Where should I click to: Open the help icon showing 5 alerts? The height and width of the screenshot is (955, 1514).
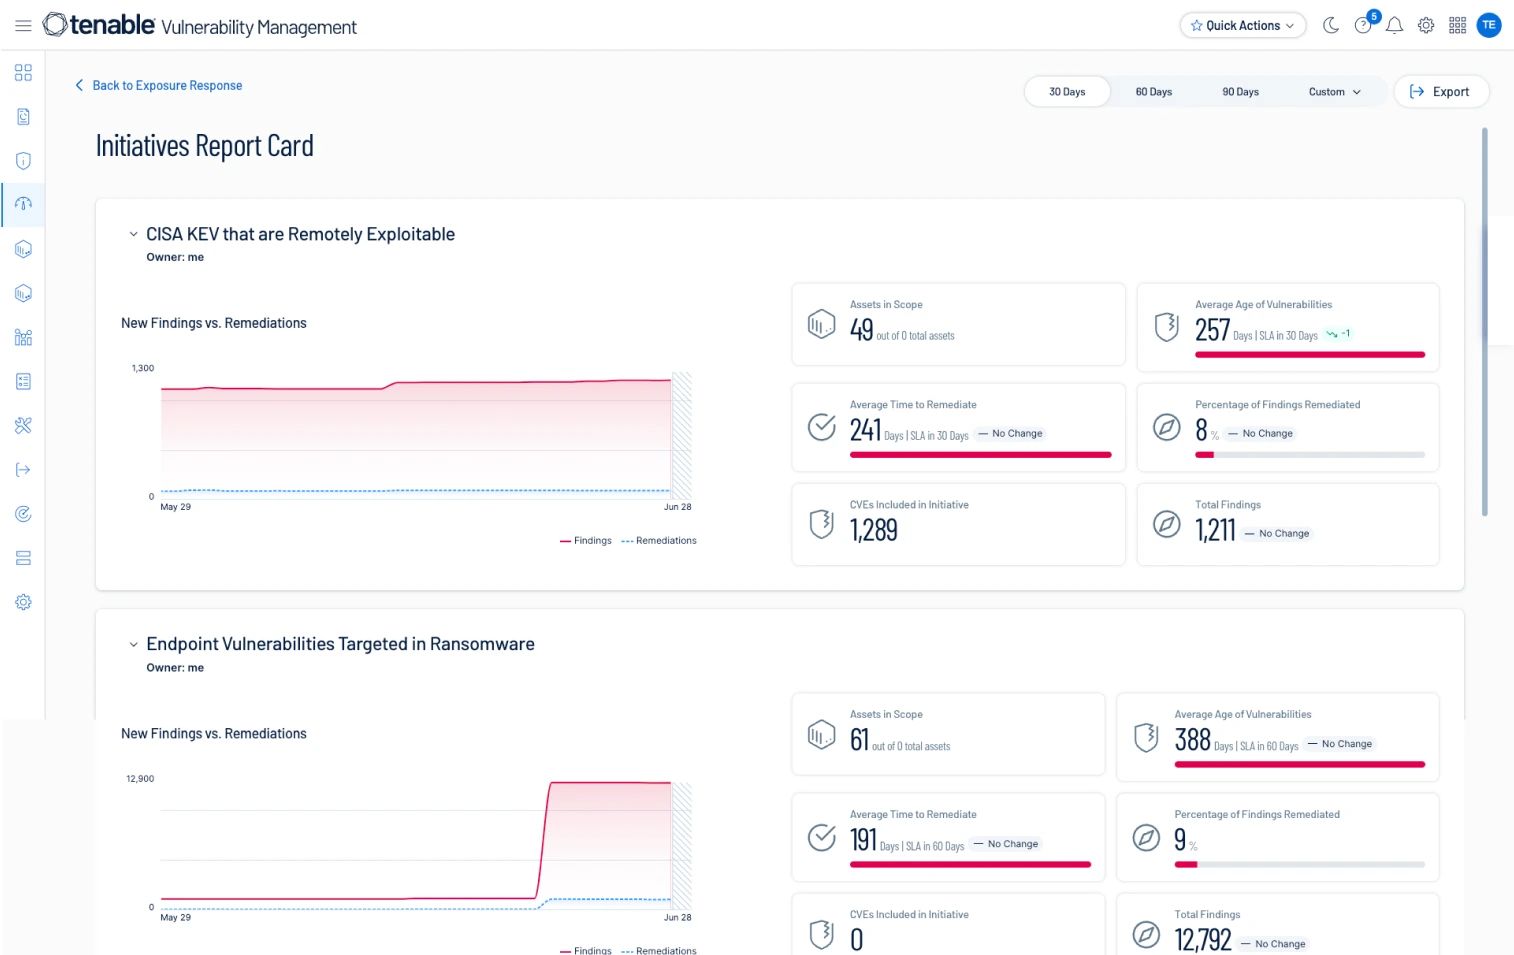[x=1362, y=25]
